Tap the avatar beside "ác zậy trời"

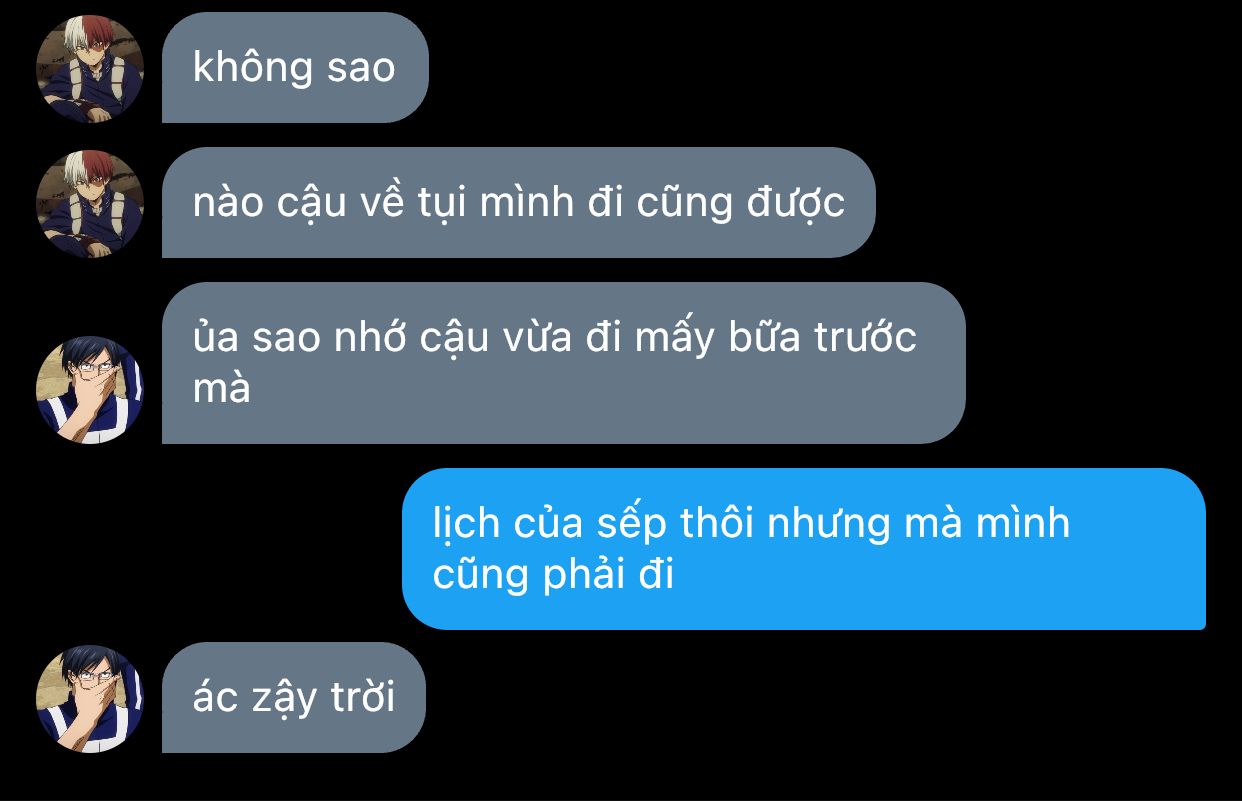pos(90,698)
